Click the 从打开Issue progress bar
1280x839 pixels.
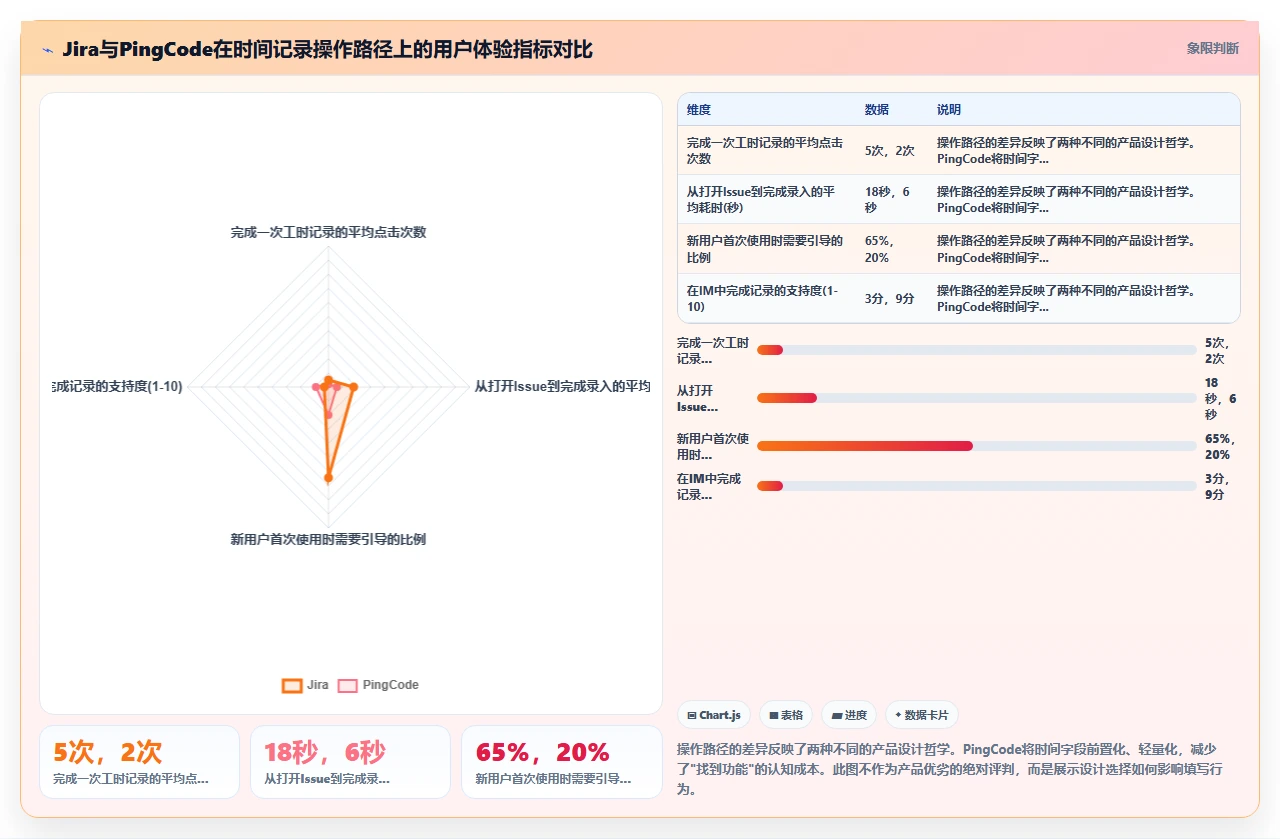pos(976,398)
